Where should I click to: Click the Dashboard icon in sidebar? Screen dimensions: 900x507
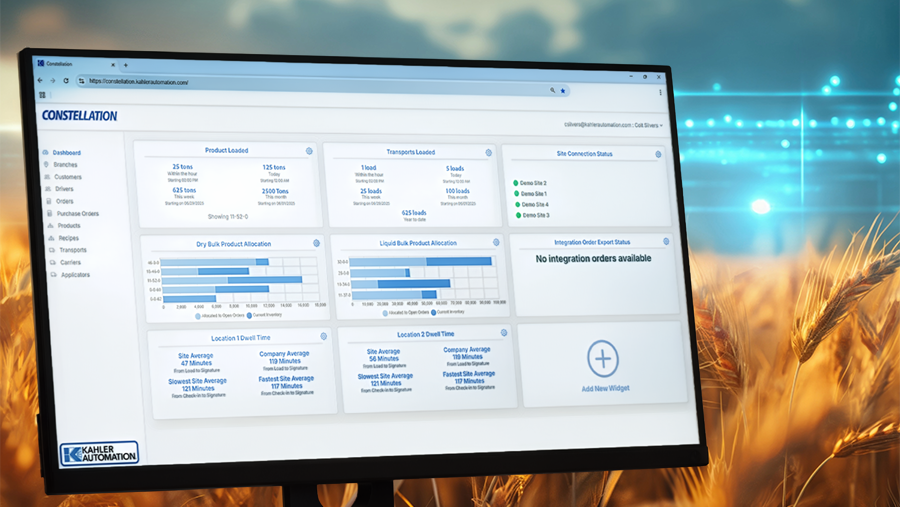[x=45, y=152]
